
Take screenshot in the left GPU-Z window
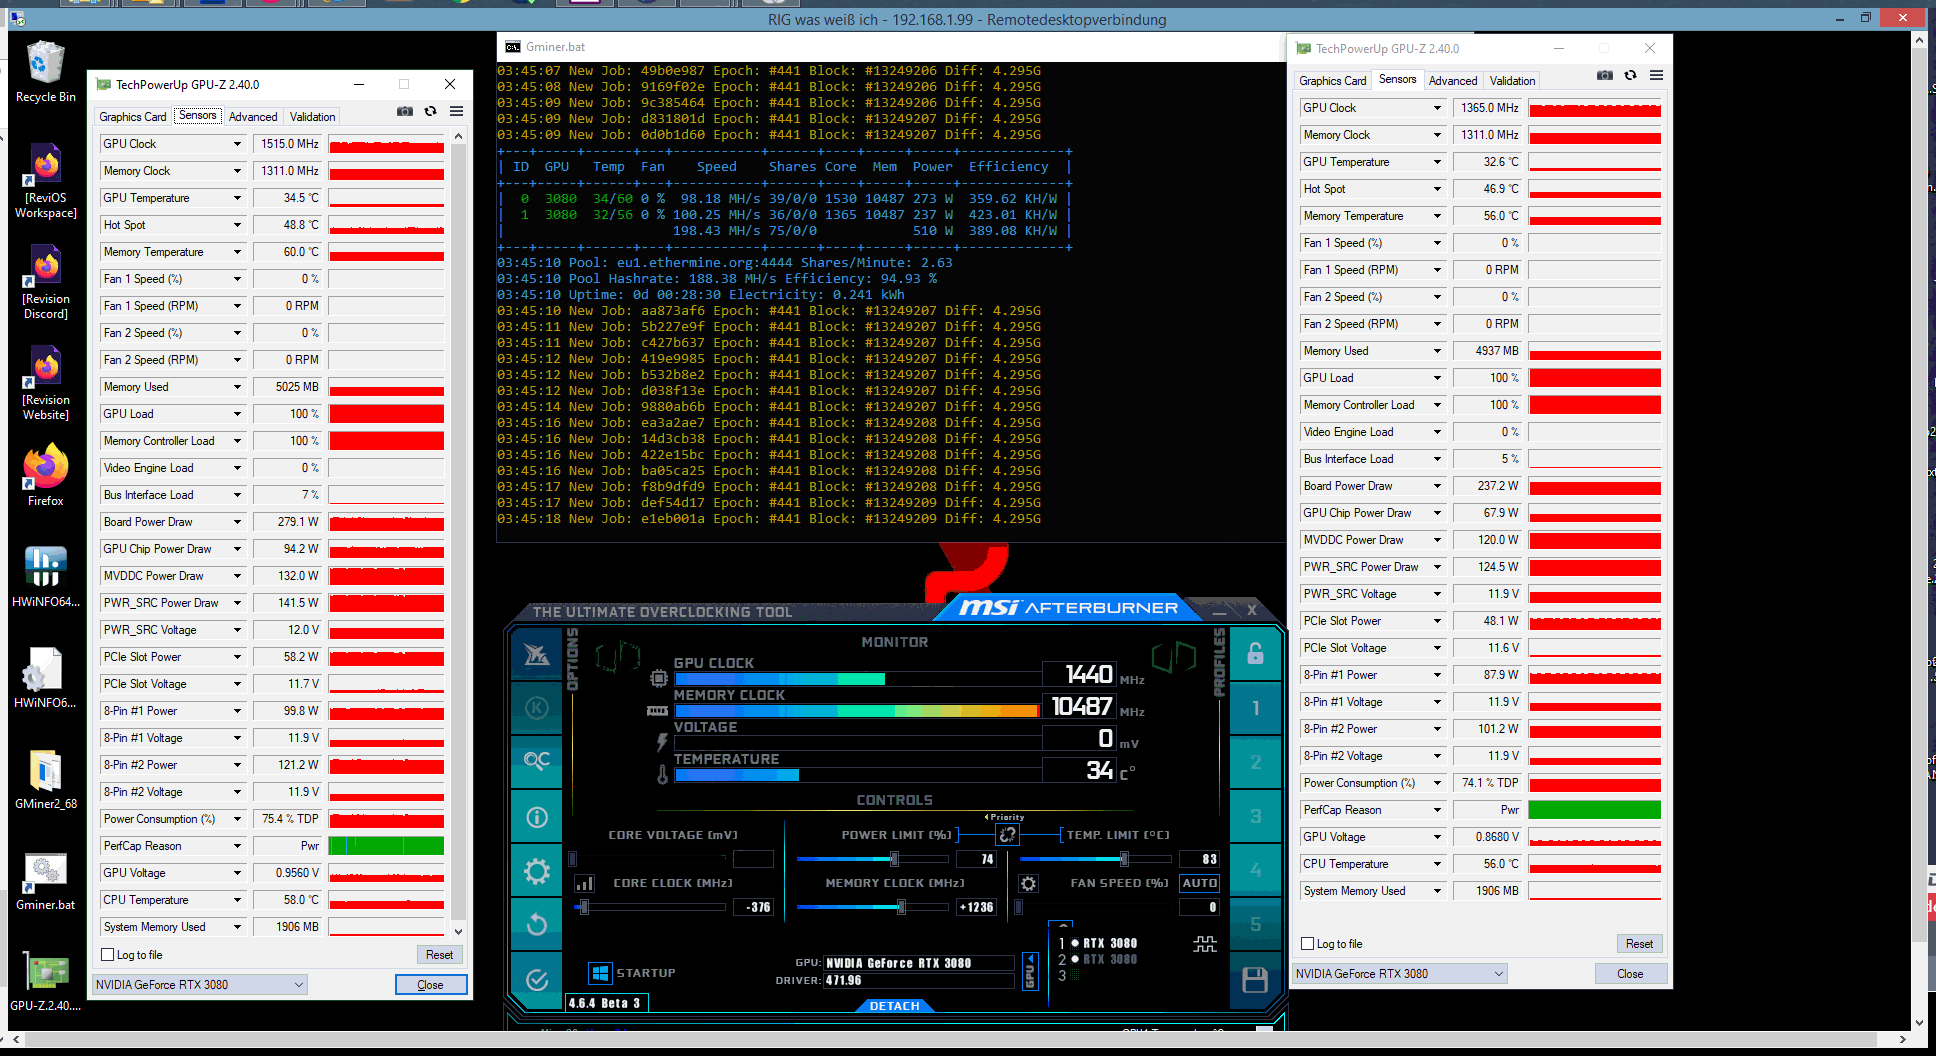point(405,111)
